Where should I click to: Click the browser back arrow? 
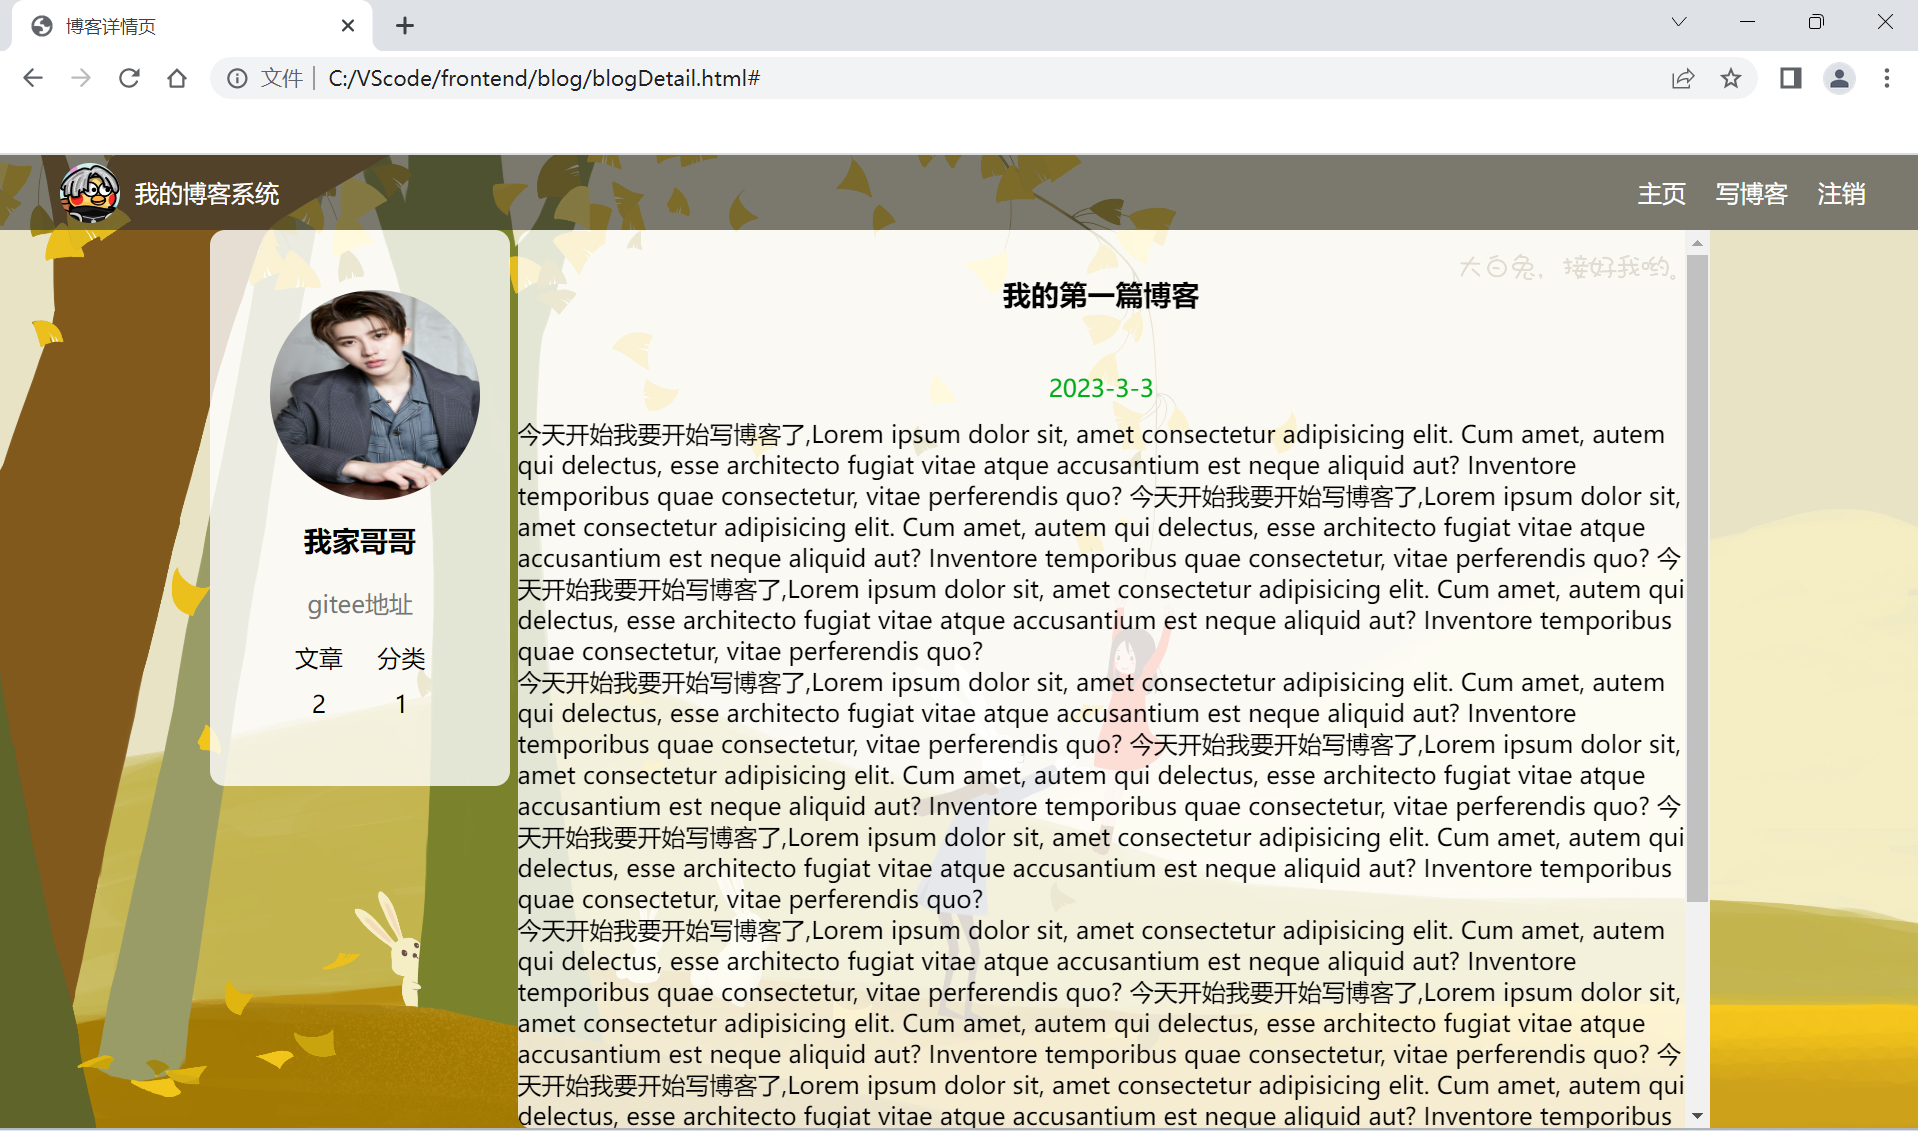pos(33,78)
